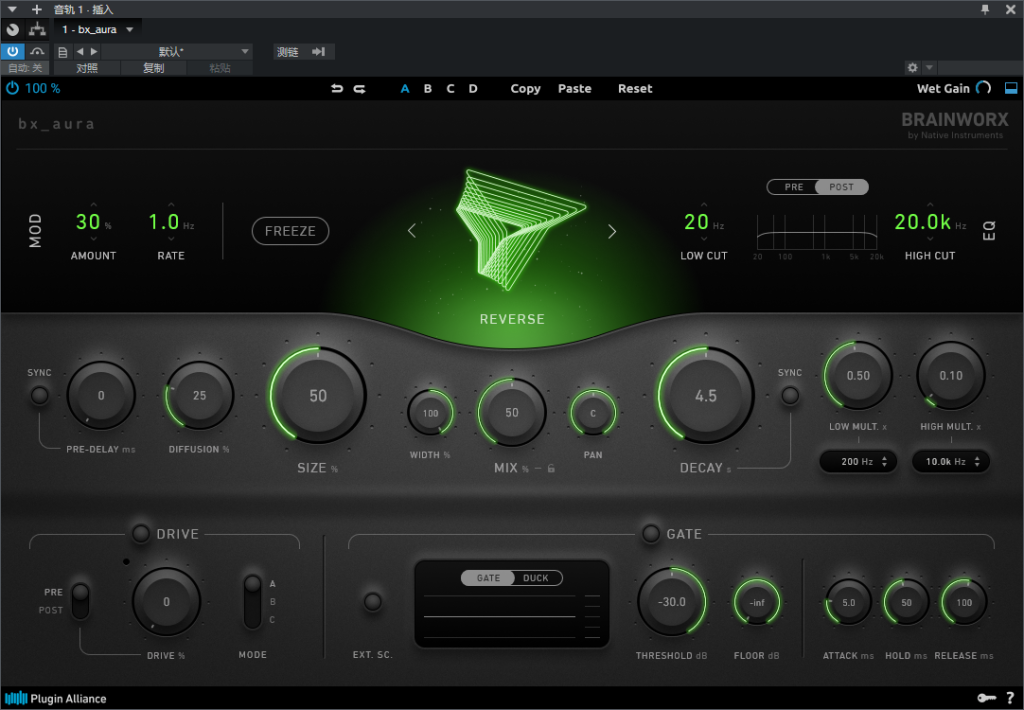Enable the DRIVE section
1024x710 pixels.
click(x=140, y=534)
